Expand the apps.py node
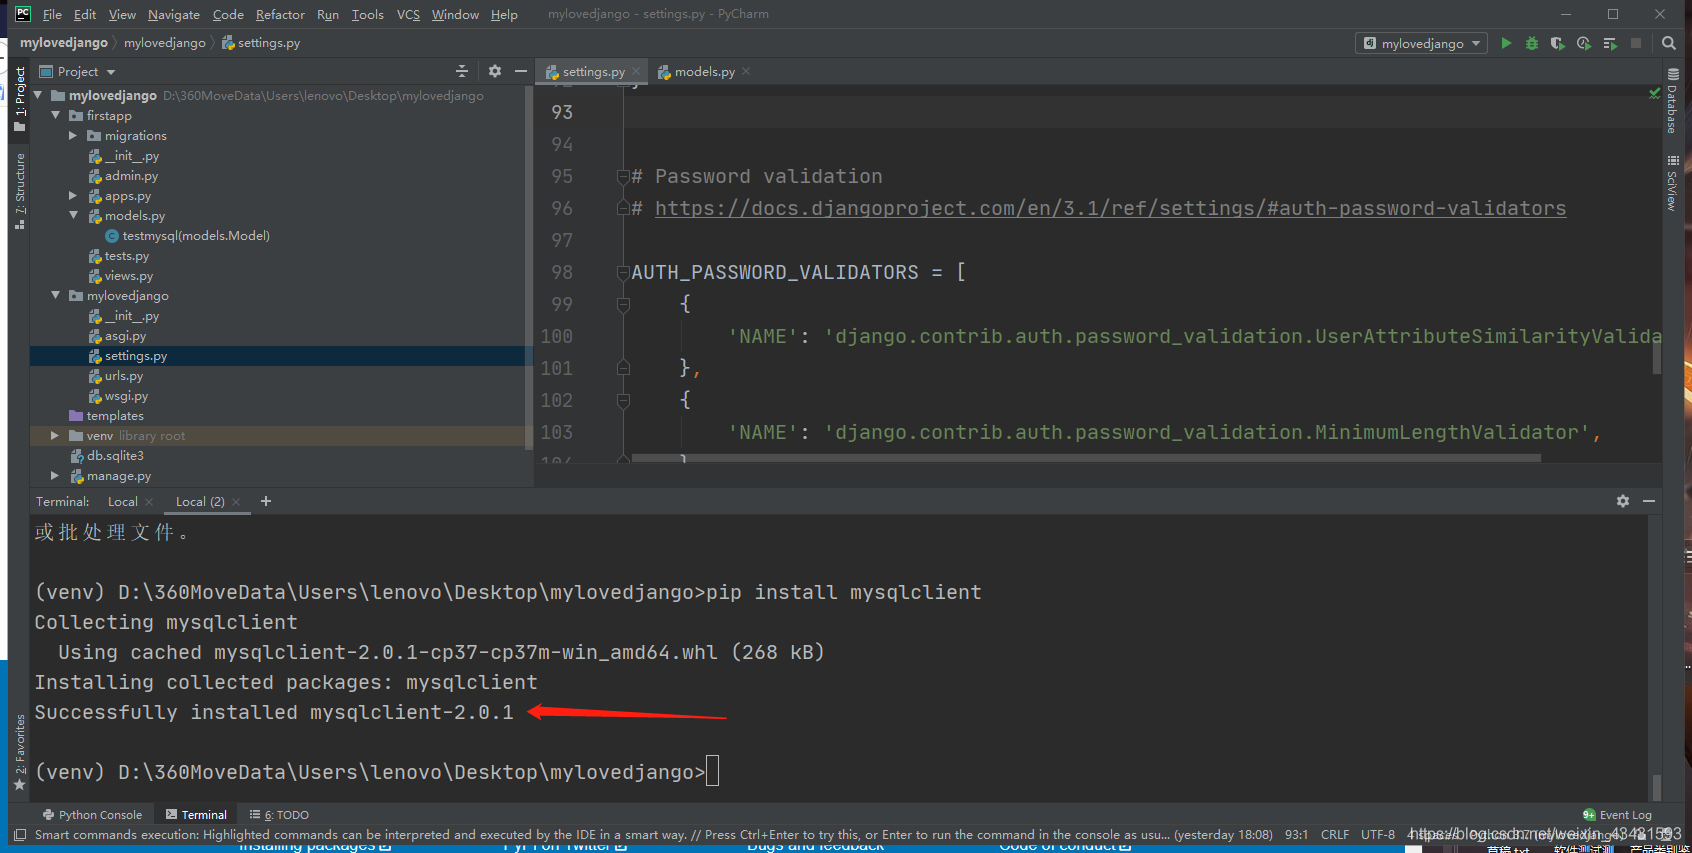Screen dimensions: 1692x853 [73, 195]
